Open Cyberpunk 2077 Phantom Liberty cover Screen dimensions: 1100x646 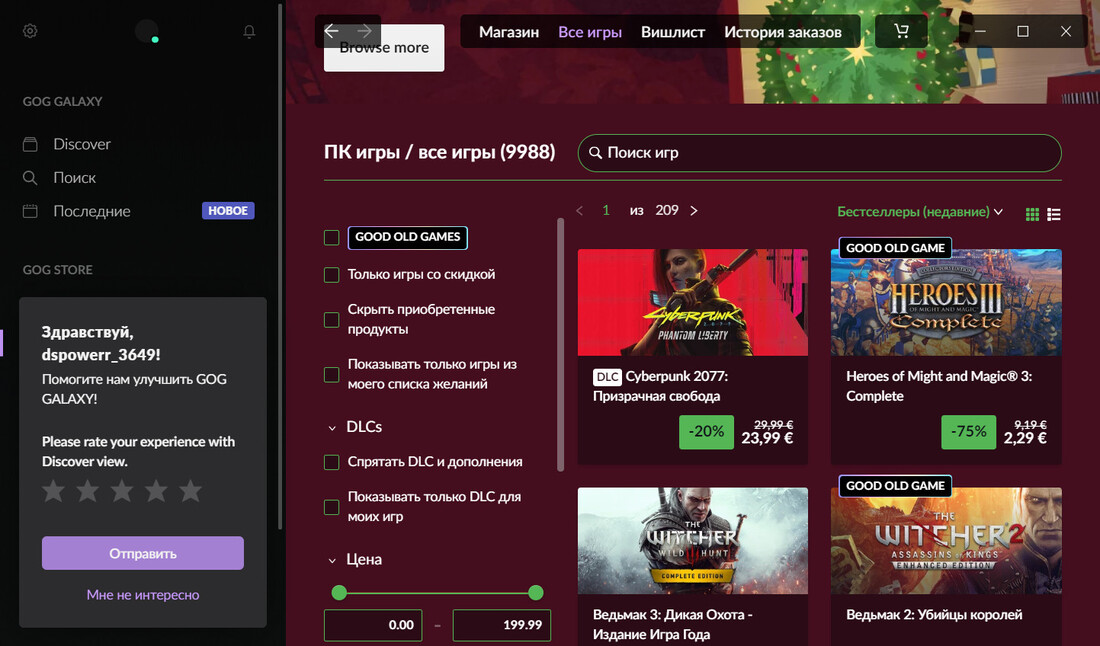click(692, 302)
